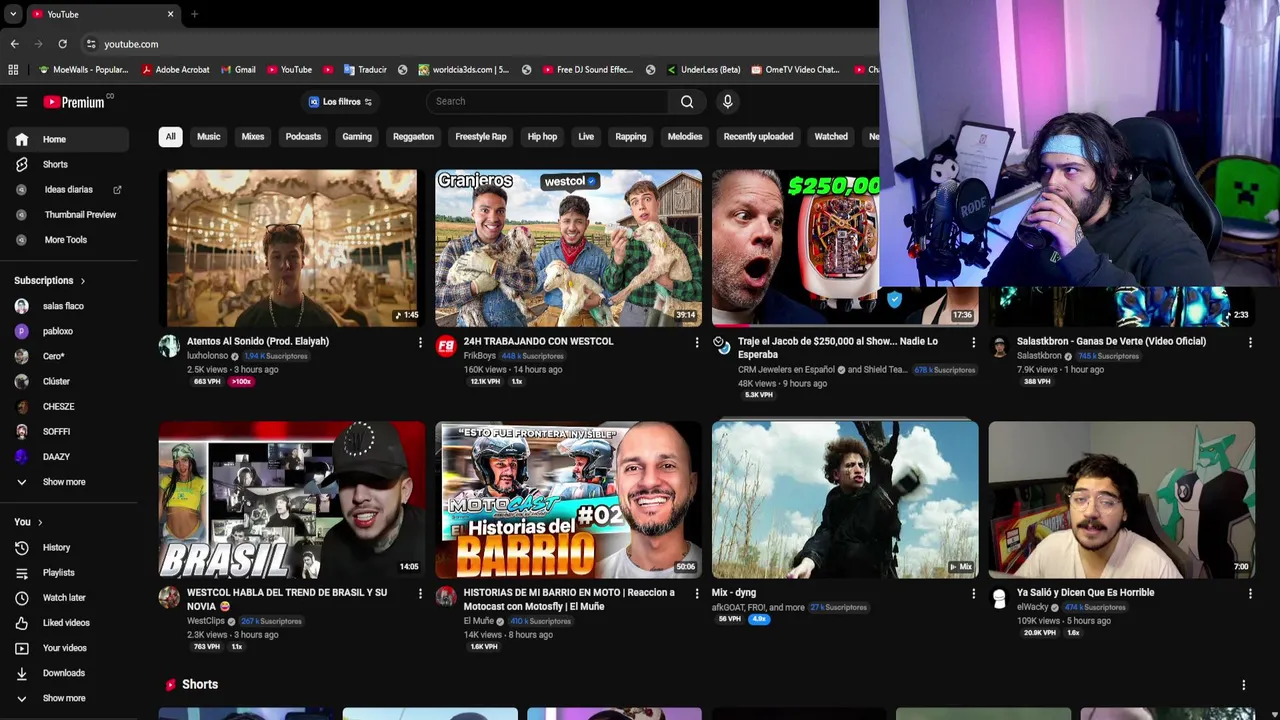Click the youtube.com address bar

(131, 44)
